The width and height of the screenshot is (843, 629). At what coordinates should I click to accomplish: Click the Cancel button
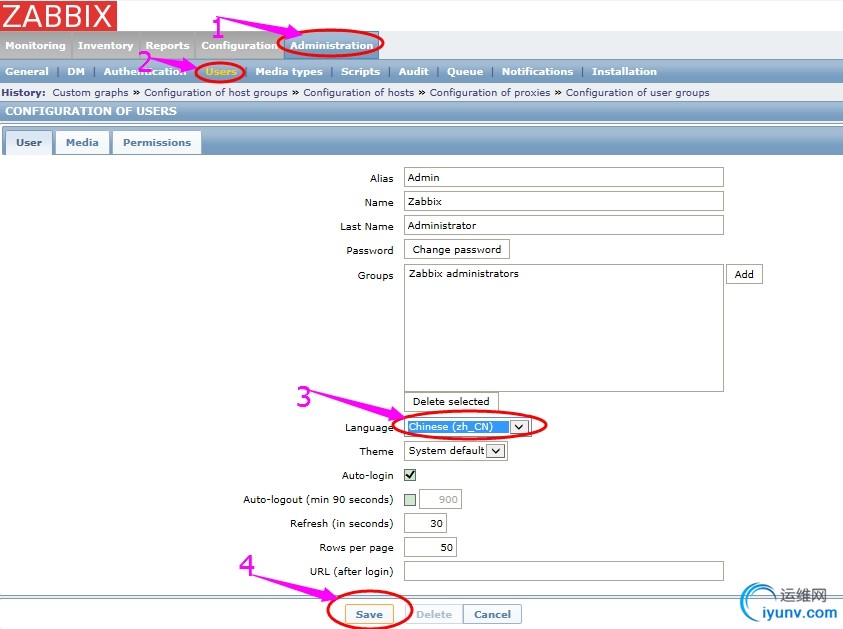tap(492, 614)
